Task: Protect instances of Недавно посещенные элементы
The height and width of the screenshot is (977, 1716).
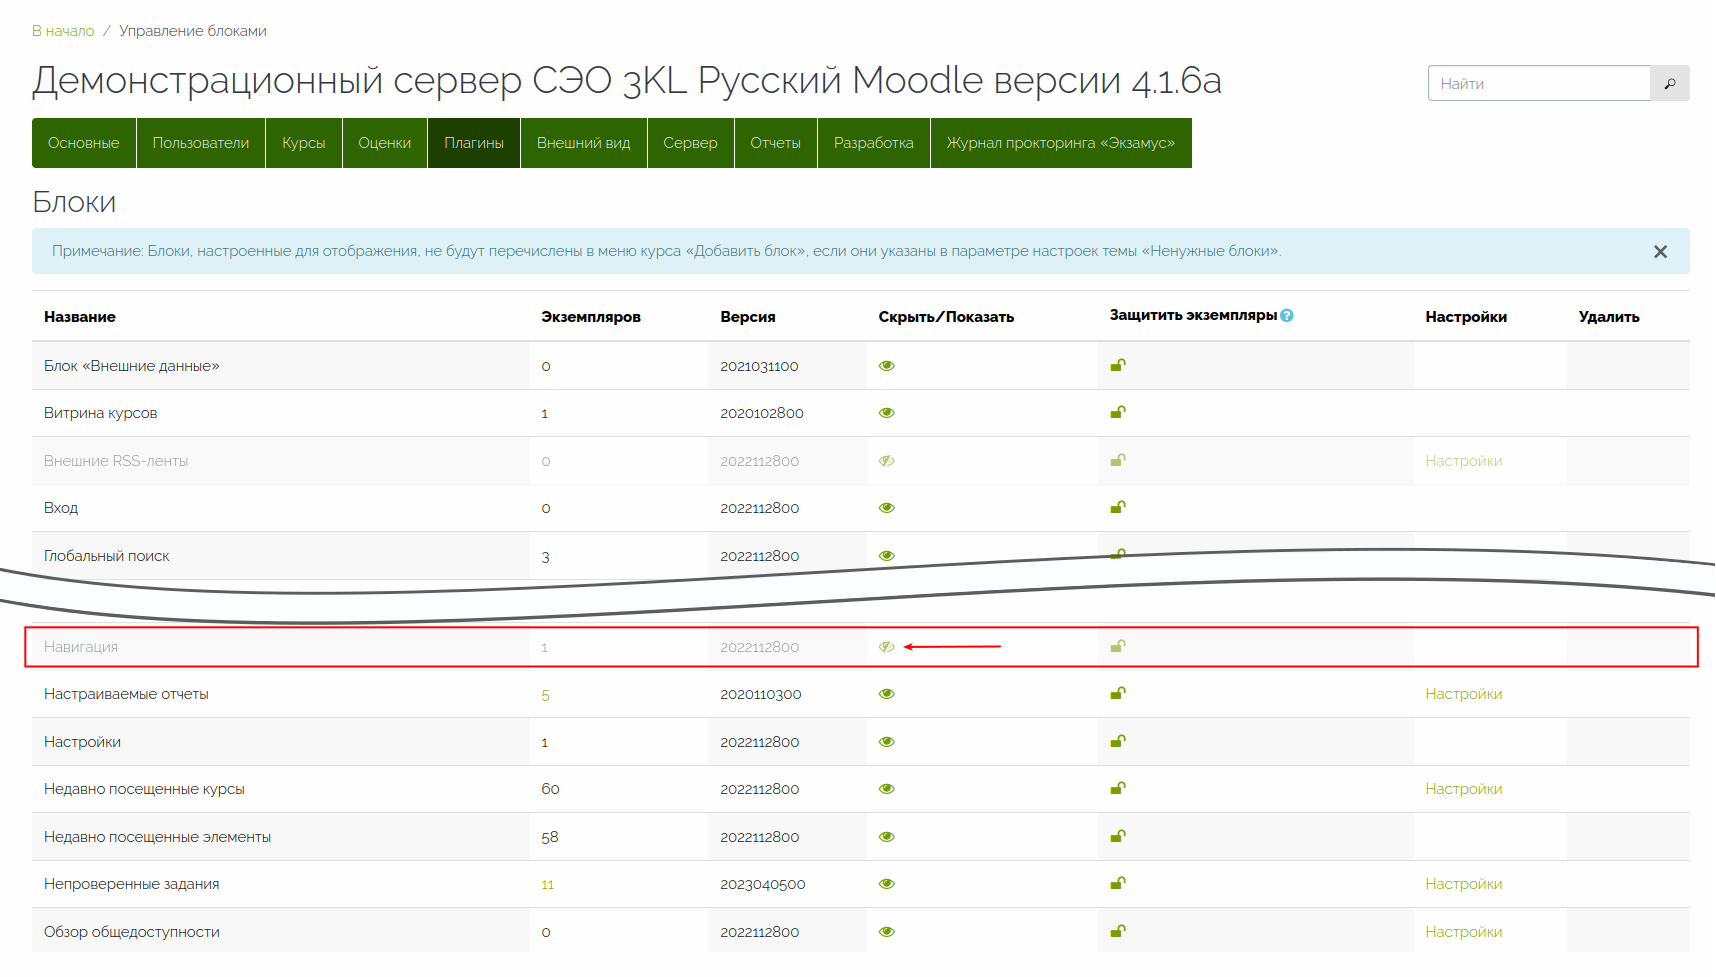Action: pyautogui.click(x=1118, y=836)
